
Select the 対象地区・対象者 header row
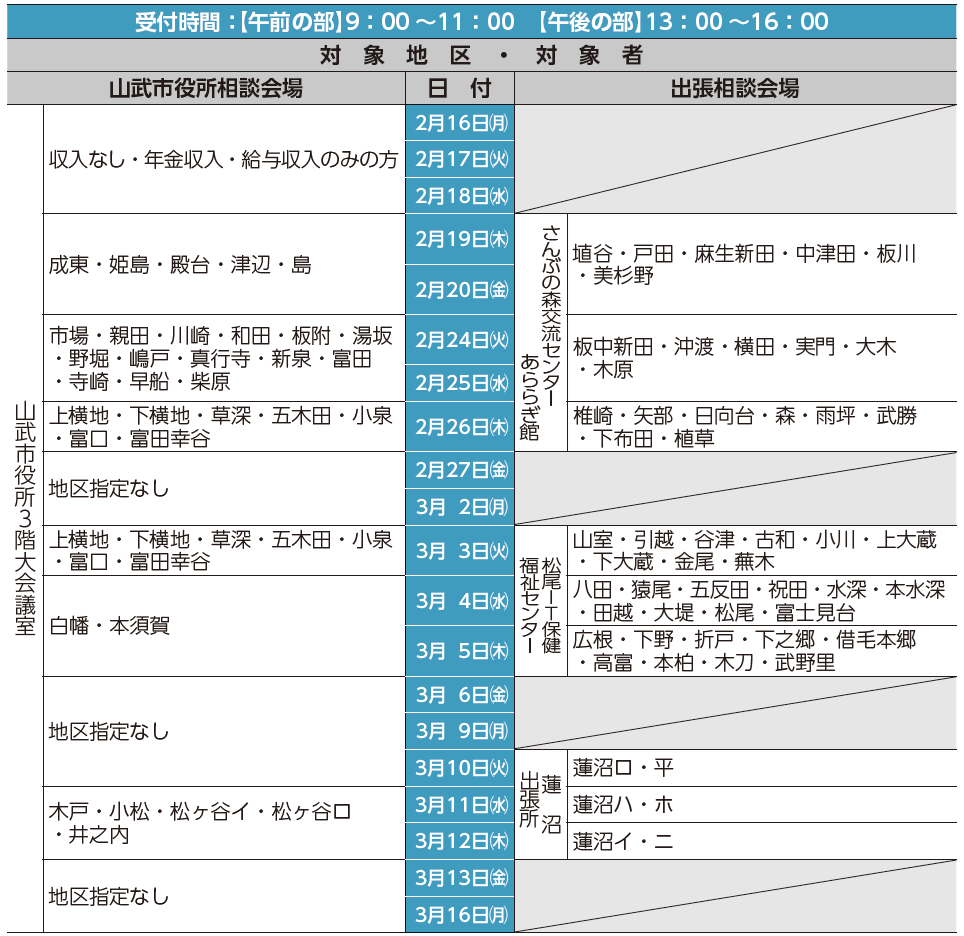(482, 54)
